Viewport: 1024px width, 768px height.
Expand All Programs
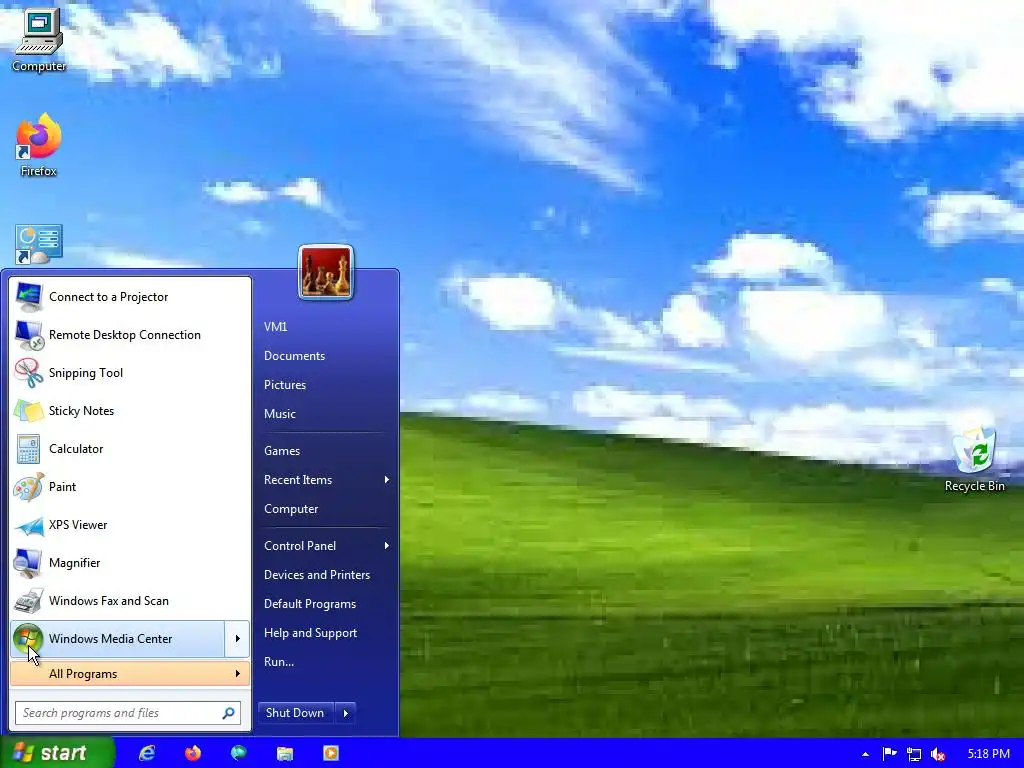(x=130, y=674)
